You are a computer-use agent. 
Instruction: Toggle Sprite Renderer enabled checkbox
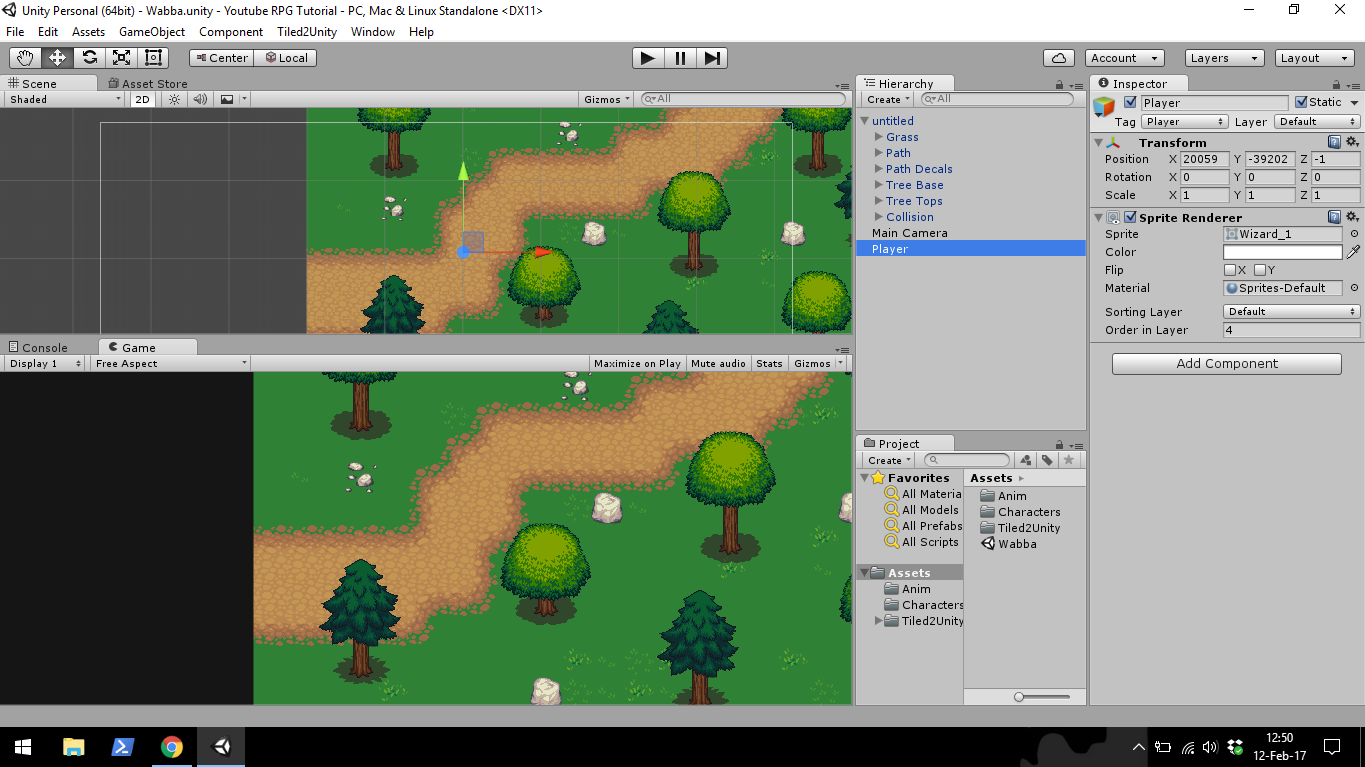tap(1130, 217)
